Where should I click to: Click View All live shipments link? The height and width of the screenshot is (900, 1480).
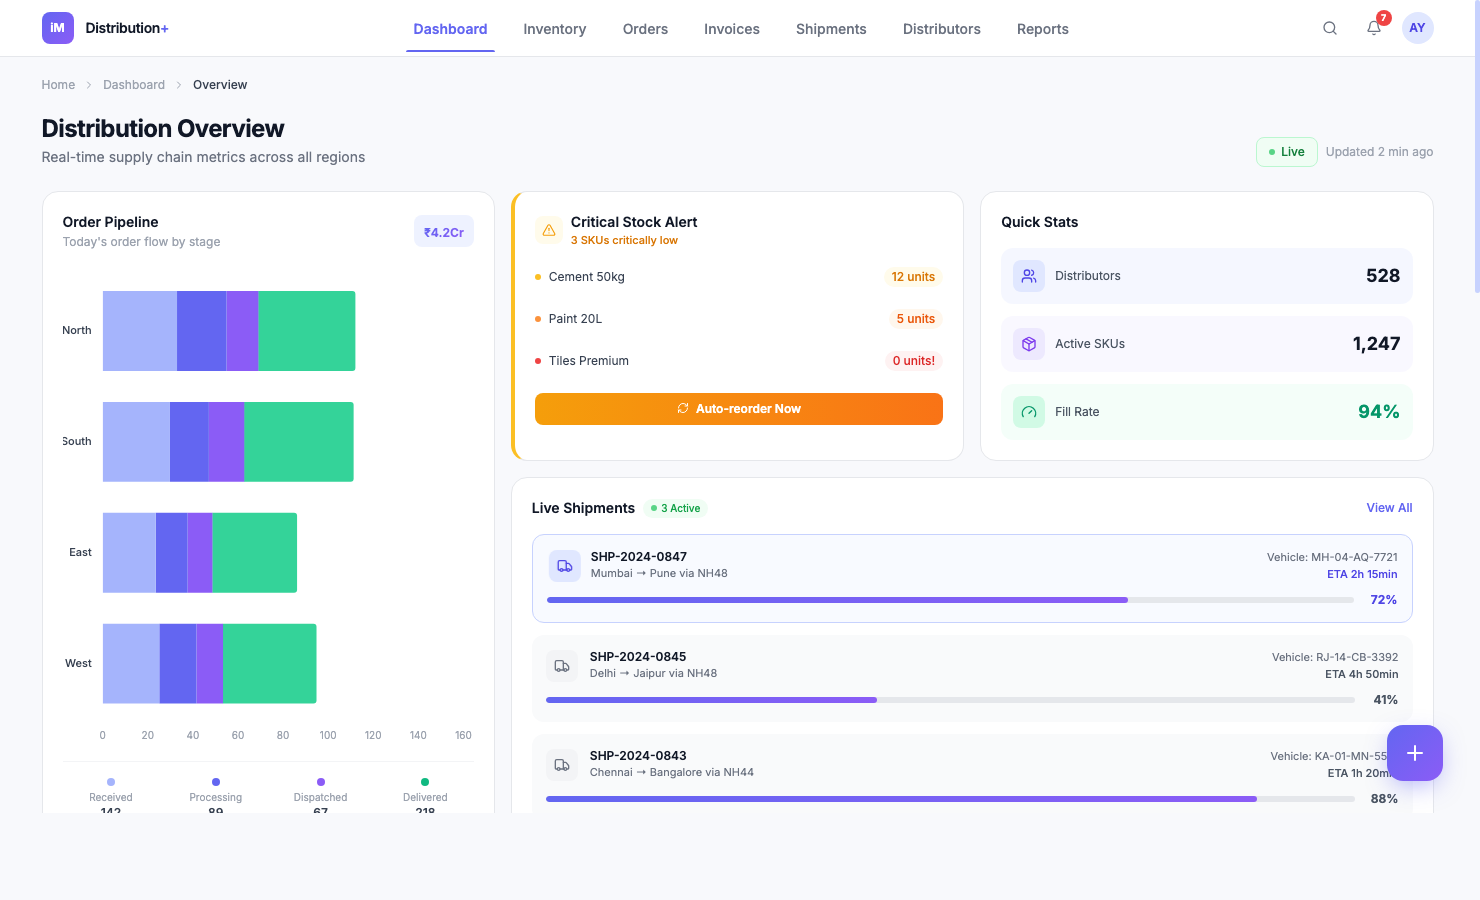[x=1389, y=508]
